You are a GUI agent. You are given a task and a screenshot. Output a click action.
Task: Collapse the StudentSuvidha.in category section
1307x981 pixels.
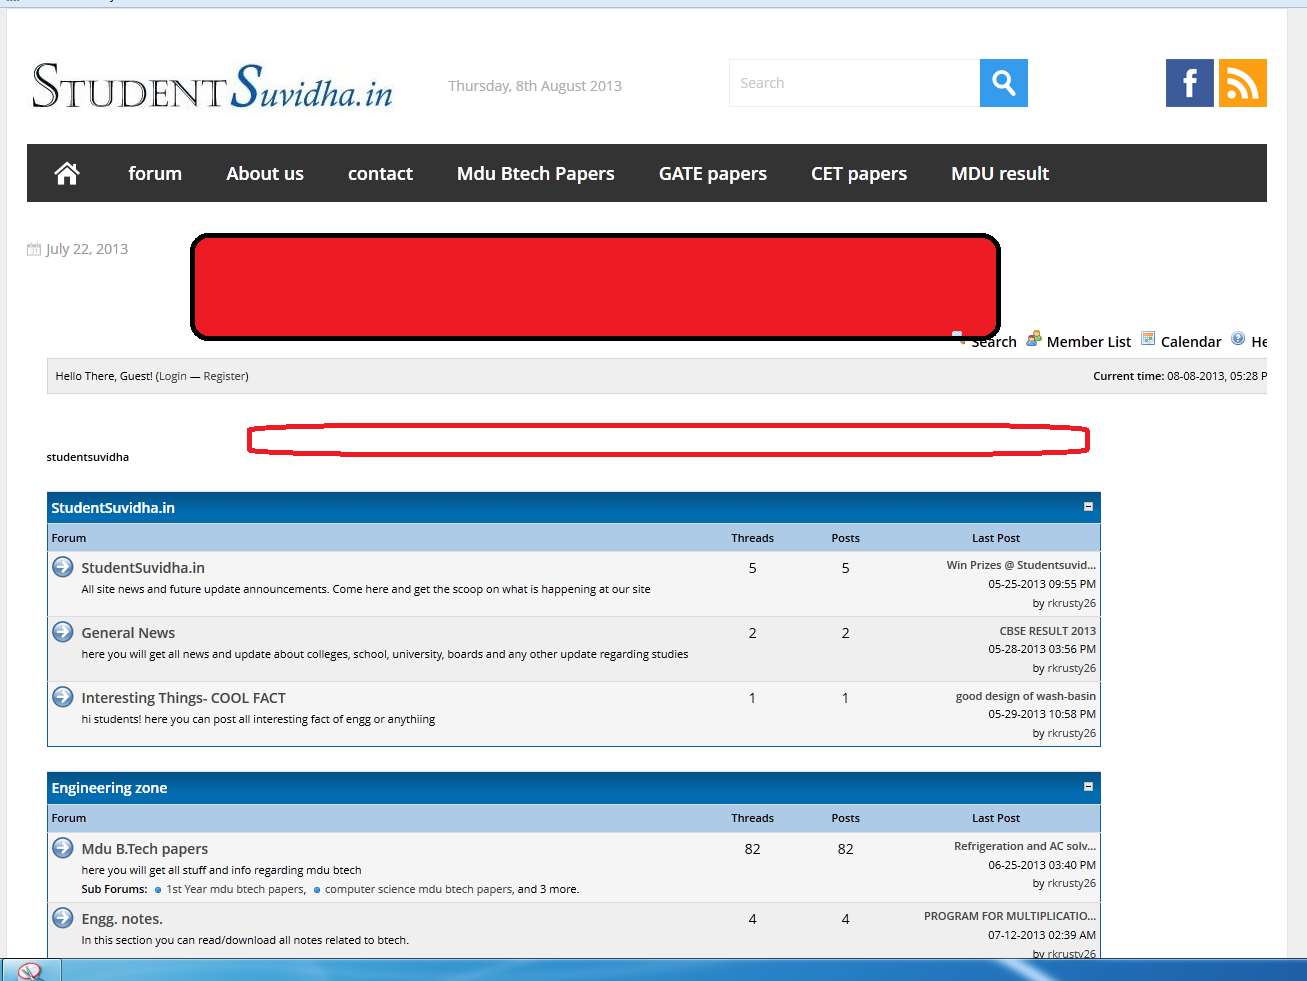pyautogui.click(x=1088, y=507)
